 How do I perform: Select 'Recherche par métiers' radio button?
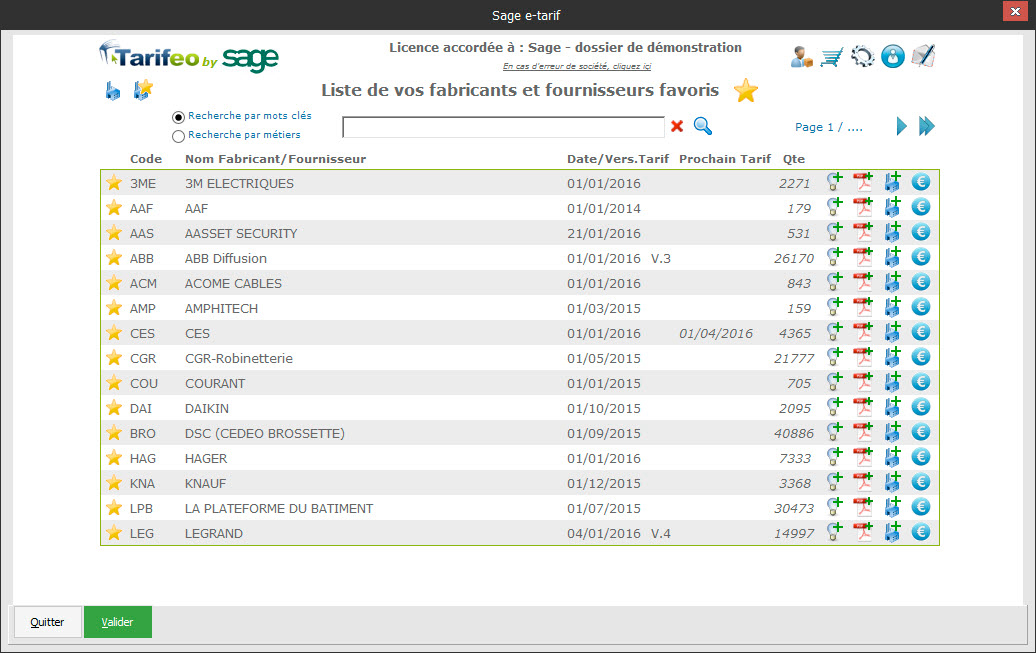(x=179, y=136)
